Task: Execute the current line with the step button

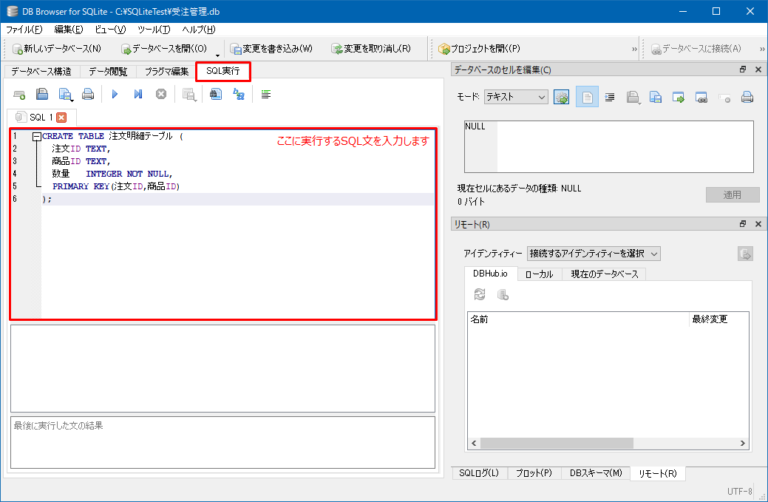Action: [138, 94]
